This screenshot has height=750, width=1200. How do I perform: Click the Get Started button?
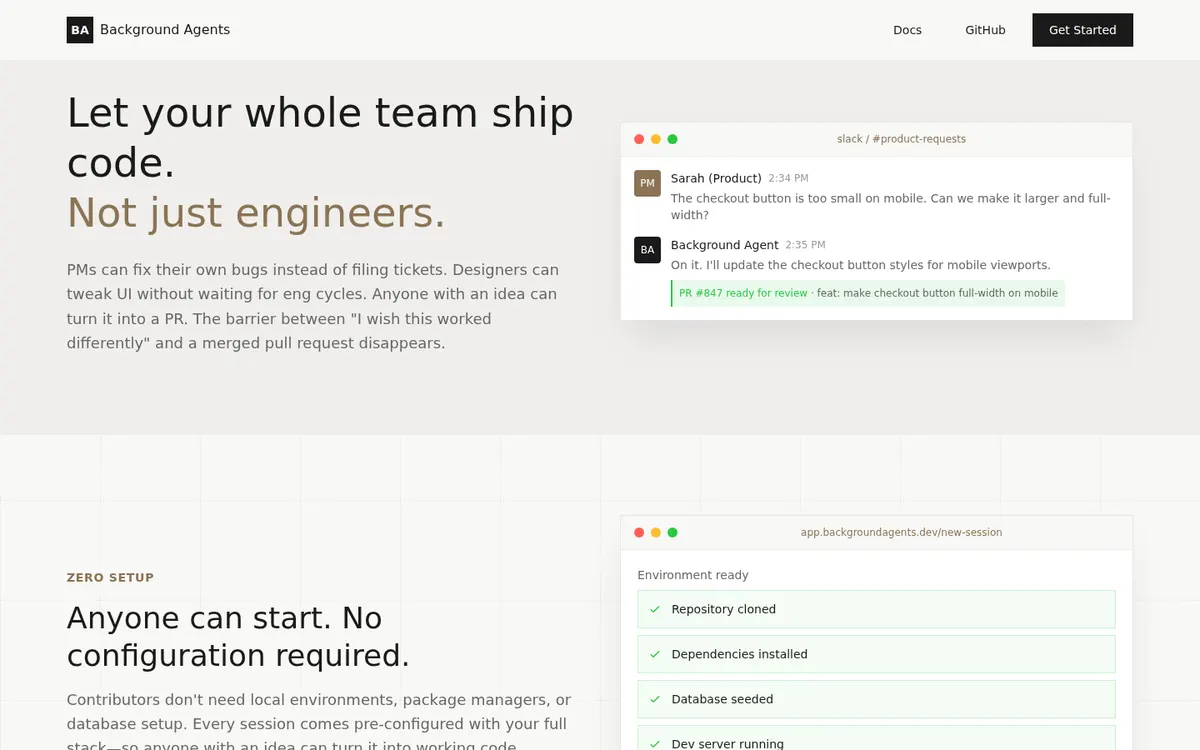click(x=1082, y=30)
